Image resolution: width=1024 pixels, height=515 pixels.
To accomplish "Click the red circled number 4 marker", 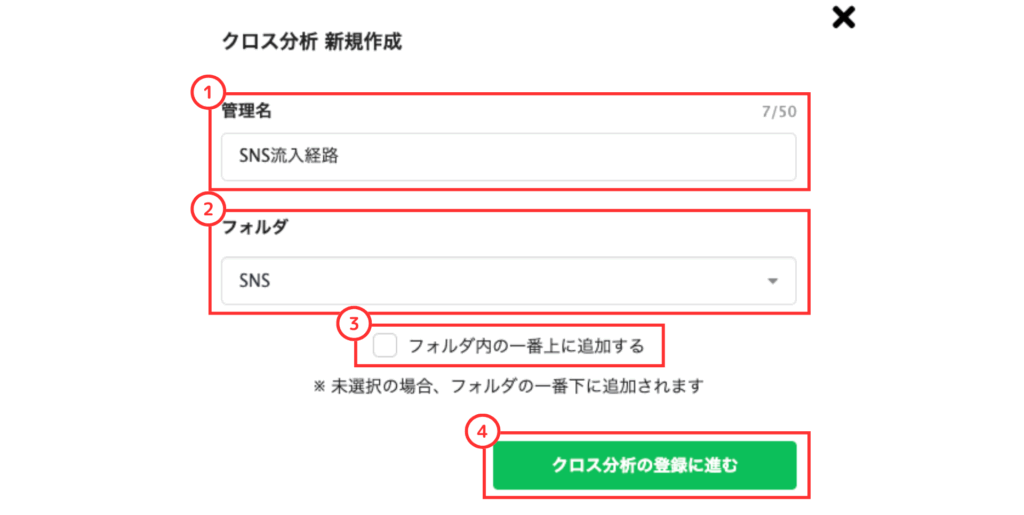I will [482, 432].
